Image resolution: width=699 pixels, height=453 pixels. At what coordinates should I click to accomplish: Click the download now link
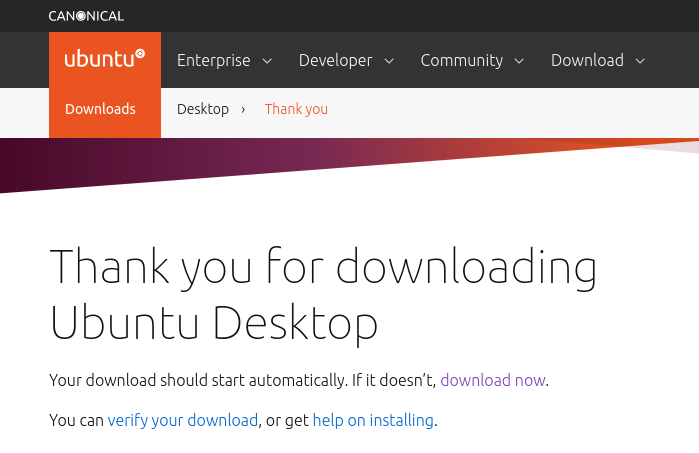[493, 380]
